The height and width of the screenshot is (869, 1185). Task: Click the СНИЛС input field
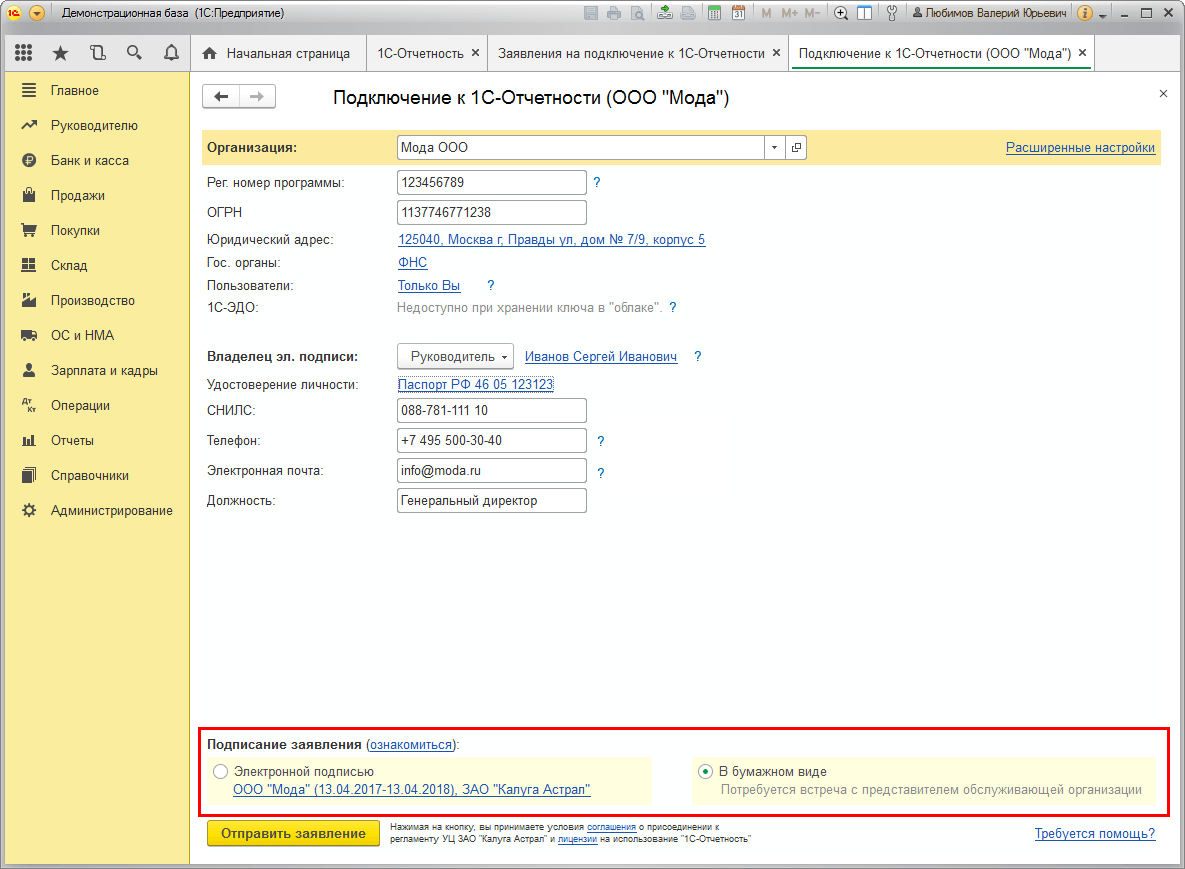click(x=492, y=410)
